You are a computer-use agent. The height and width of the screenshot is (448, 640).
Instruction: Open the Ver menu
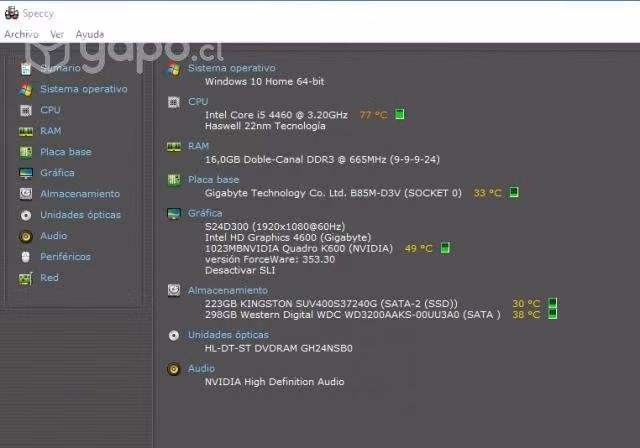[57, 34]
